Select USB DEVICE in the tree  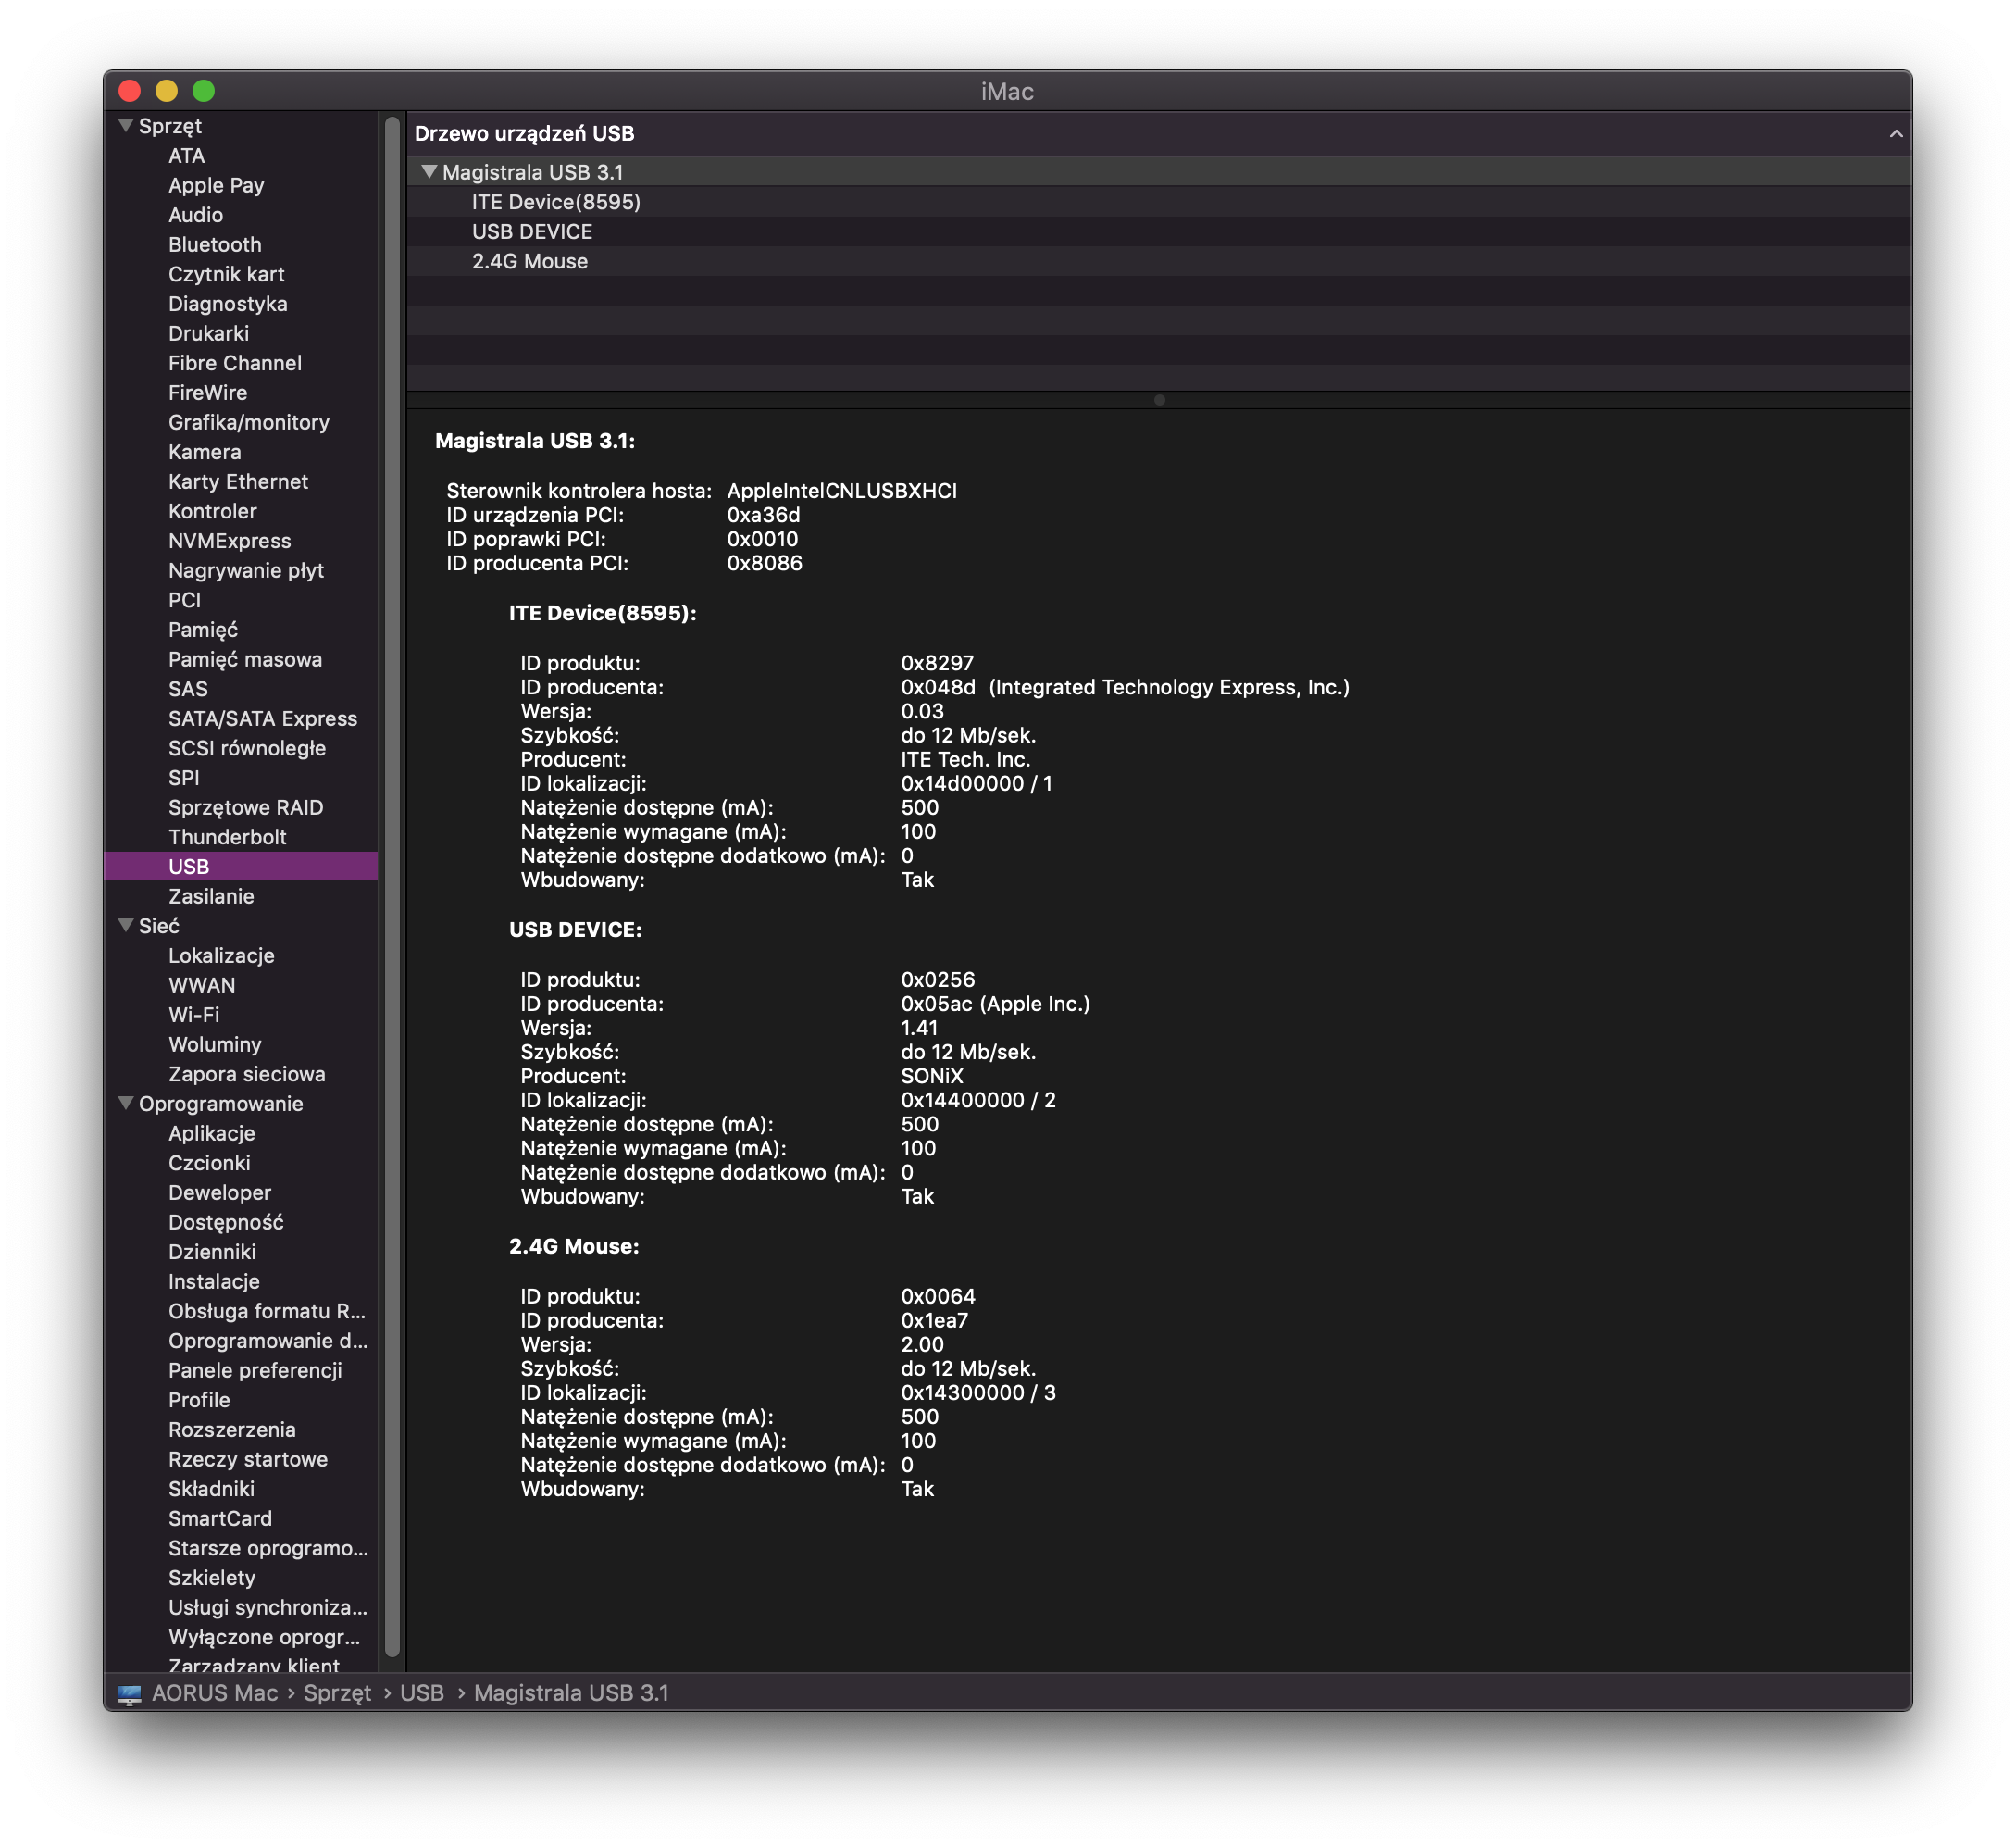coord(532,232)
